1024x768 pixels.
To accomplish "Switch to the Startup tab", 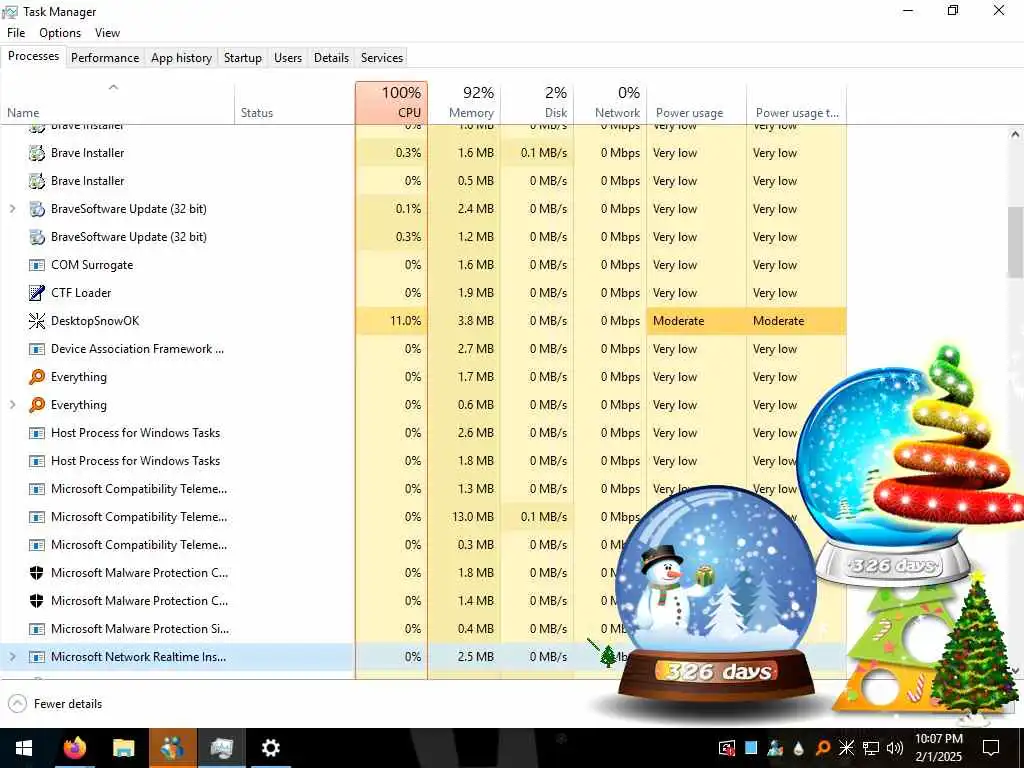I will [x=243, y=57].
